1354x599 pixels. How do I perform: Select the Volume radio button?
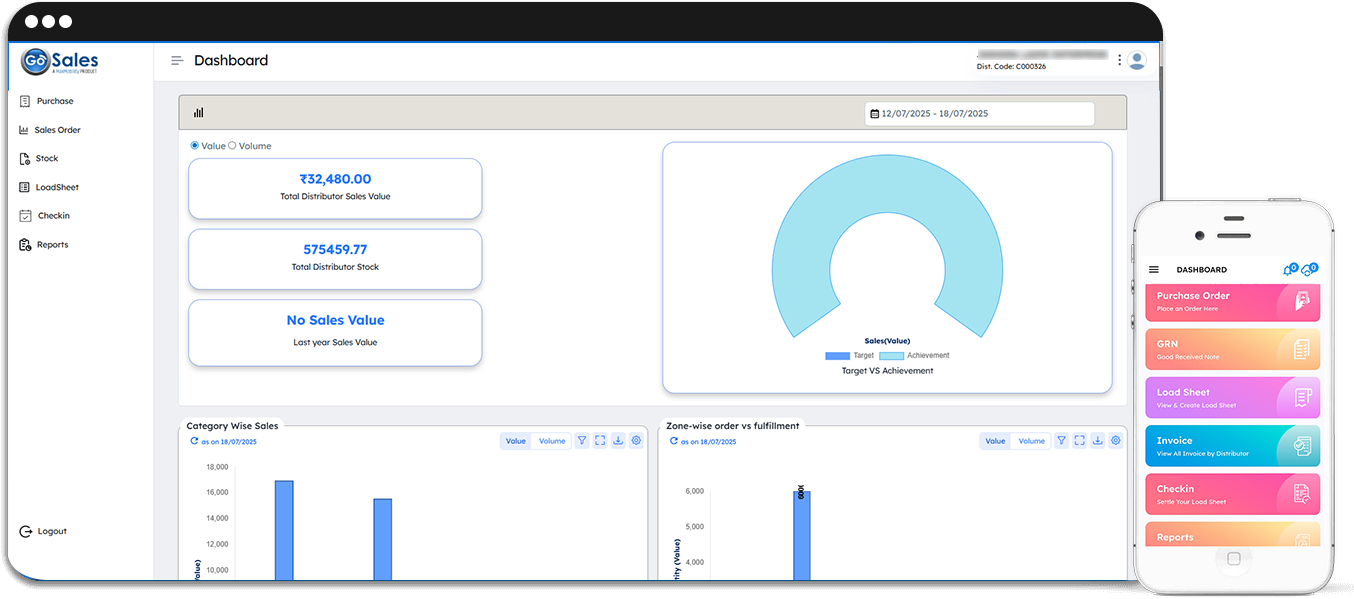pos(232,146)
